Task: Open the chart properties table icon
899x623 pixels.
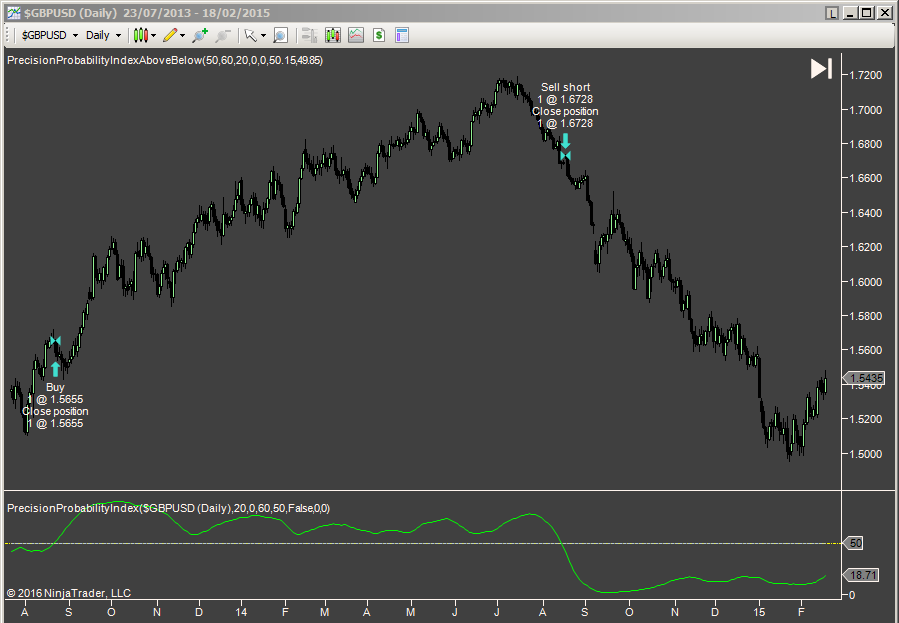Action: (x=402, y=36)
